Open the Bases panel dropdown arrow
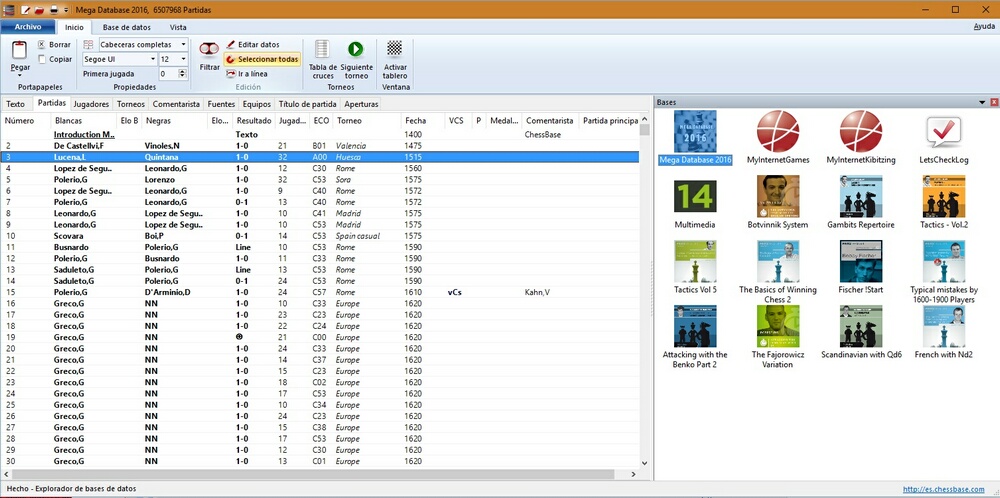 click(x=983, y=103)
